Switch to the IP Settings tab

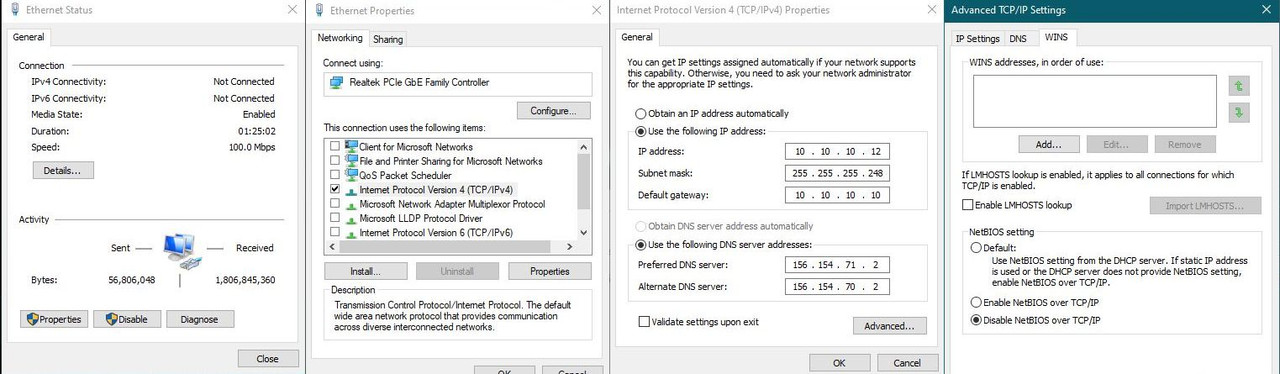978,39
